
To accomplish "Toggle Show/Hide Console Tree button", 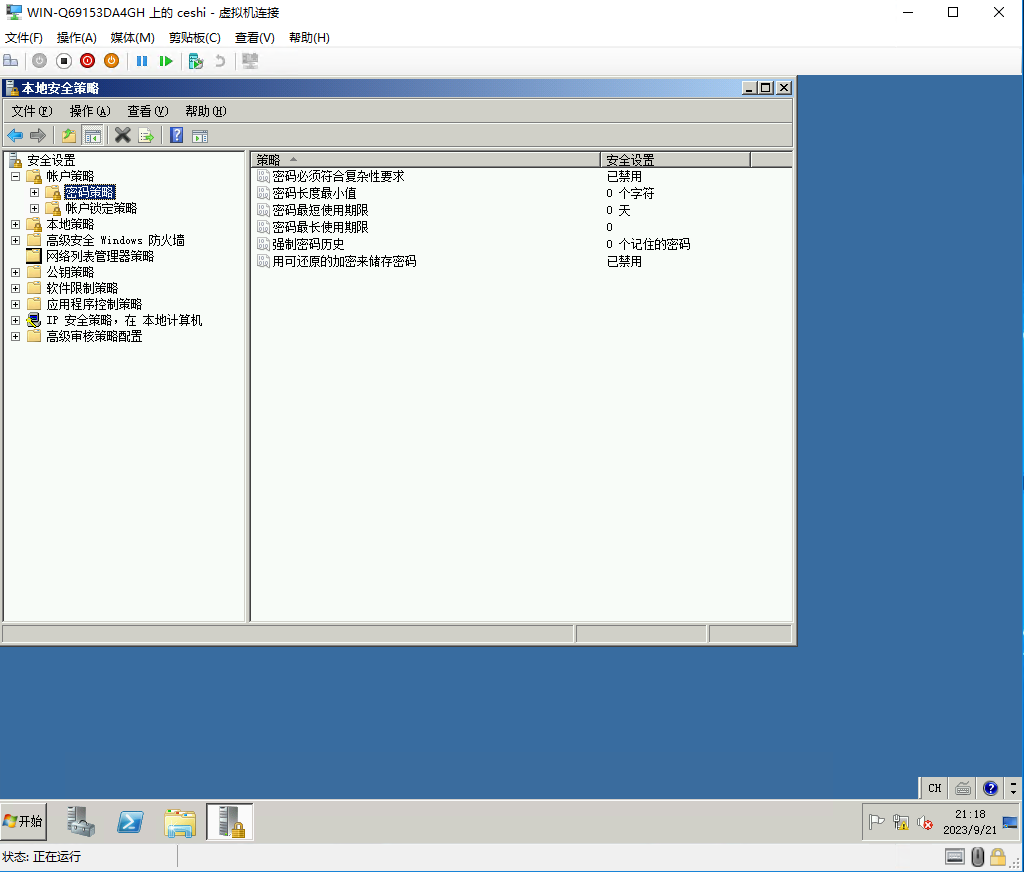I will 92,136.
